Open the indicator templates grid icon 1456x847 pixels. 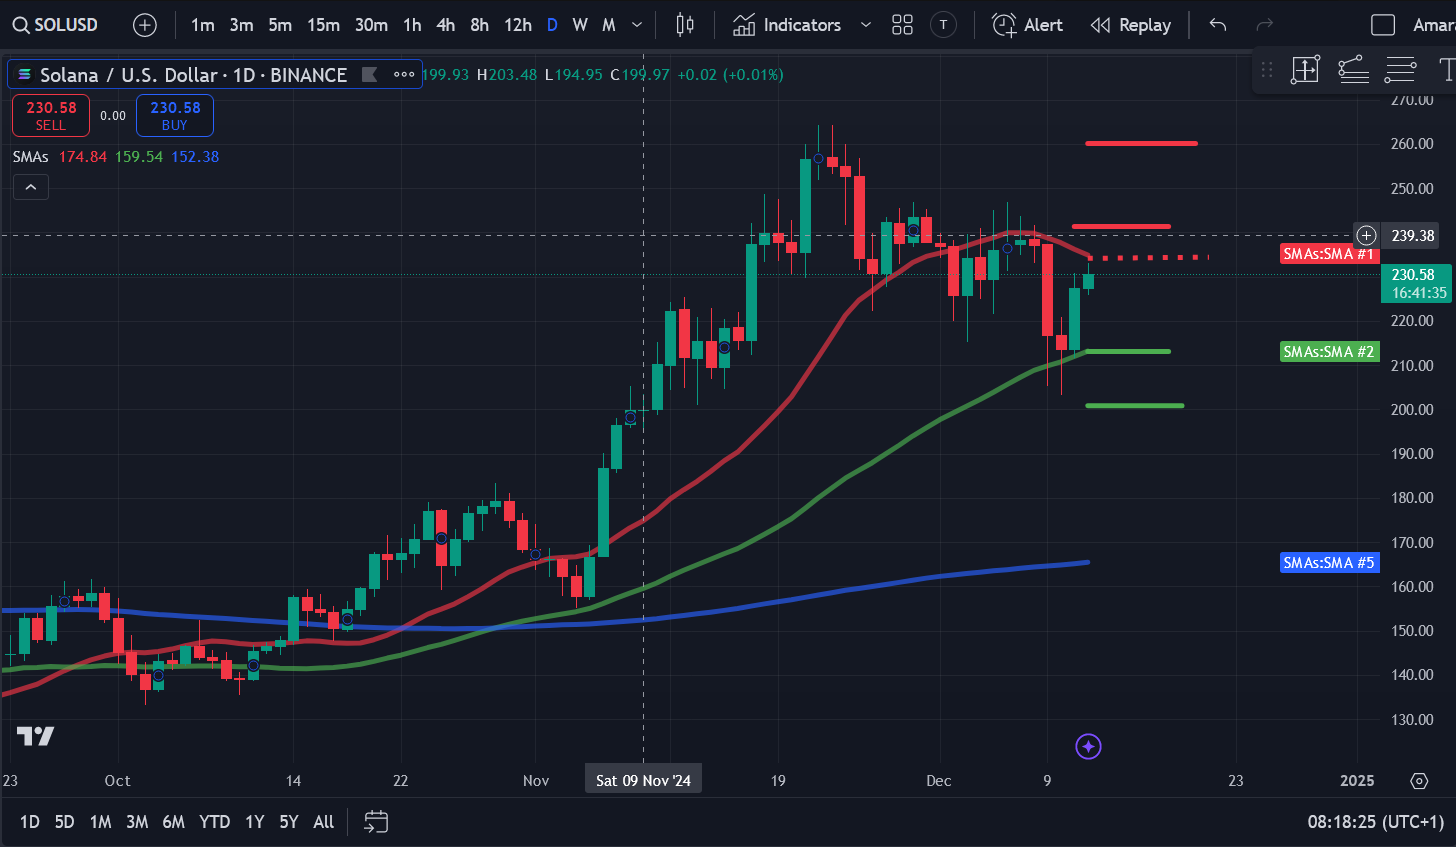click(x=902, y=25)
